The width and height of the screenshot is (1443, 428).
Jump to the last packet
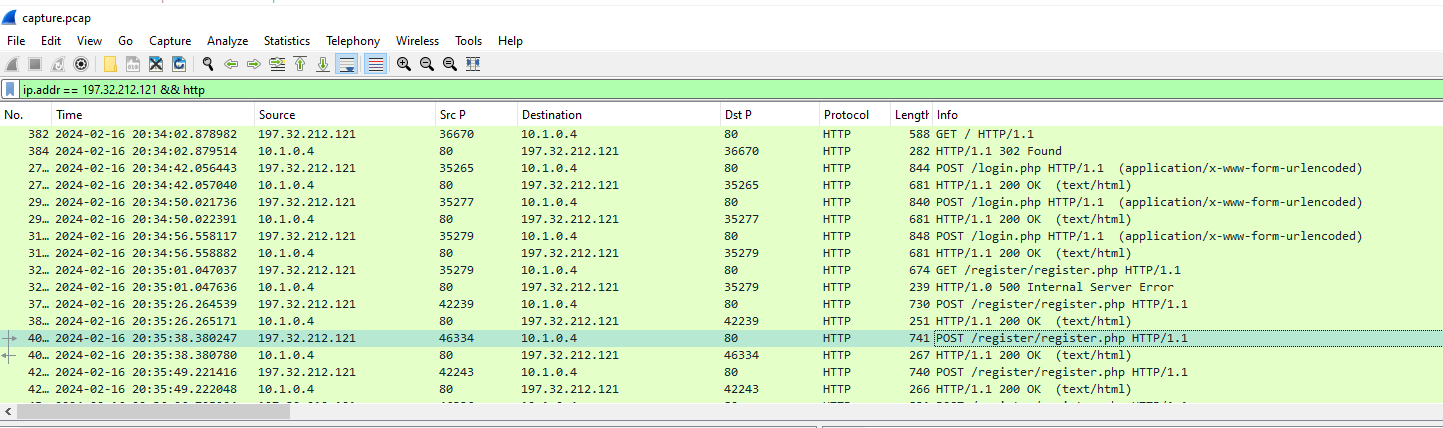tap(323, 64)
